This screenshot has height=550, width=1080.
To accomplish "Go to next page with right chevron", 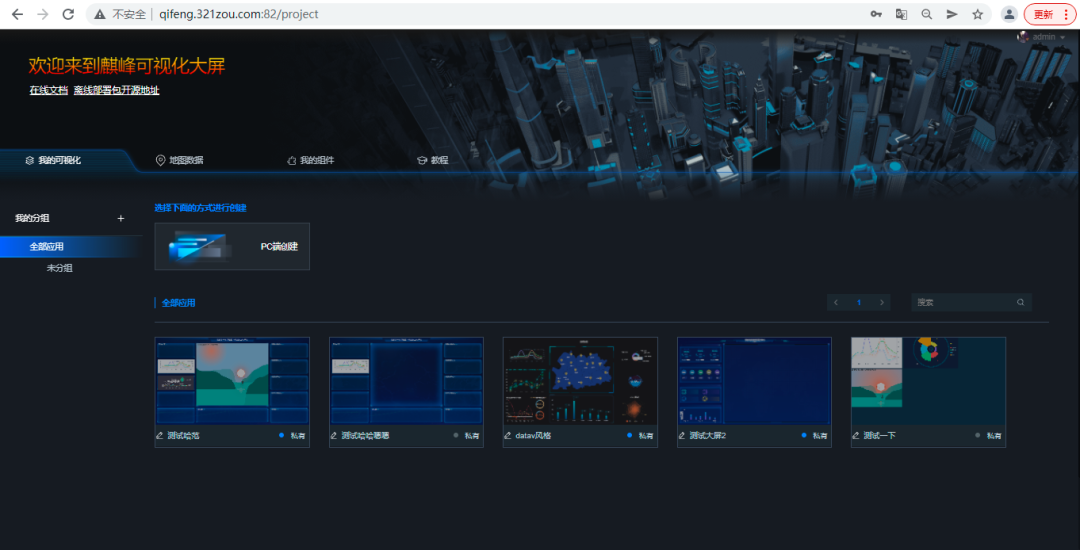I will point(881,302).
